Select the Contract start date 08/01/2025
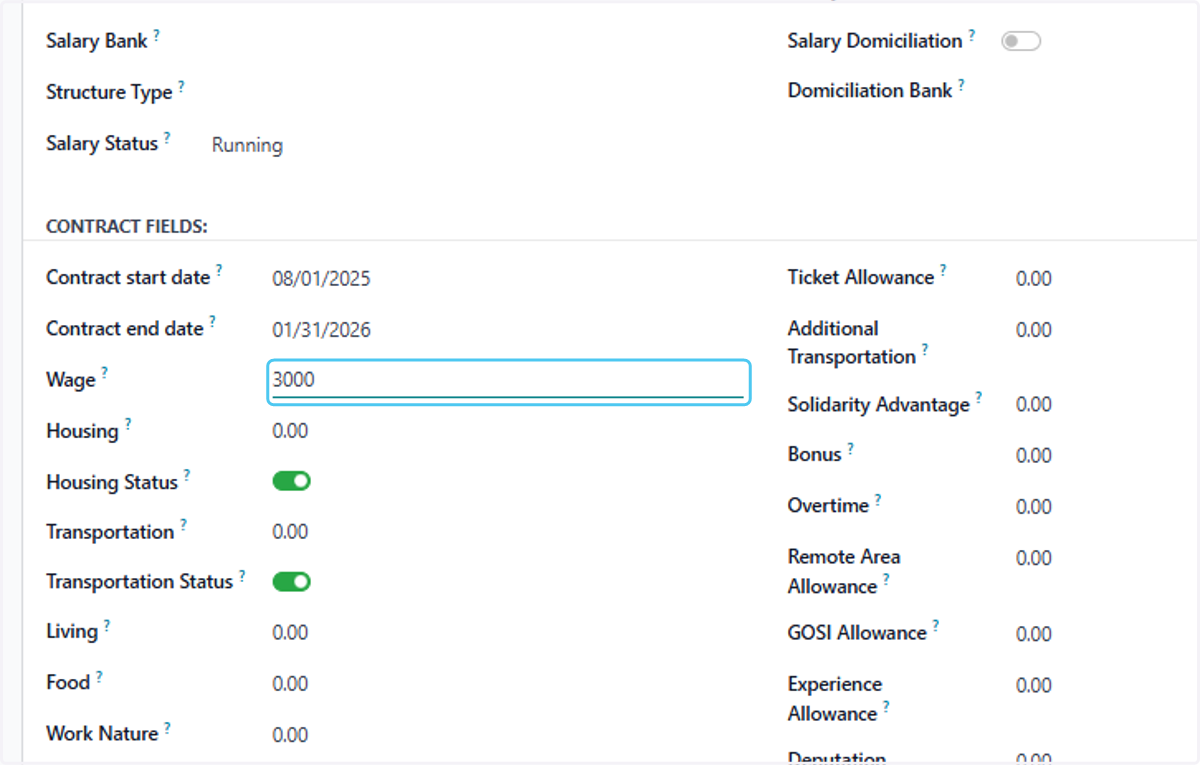 pos(321,278)
